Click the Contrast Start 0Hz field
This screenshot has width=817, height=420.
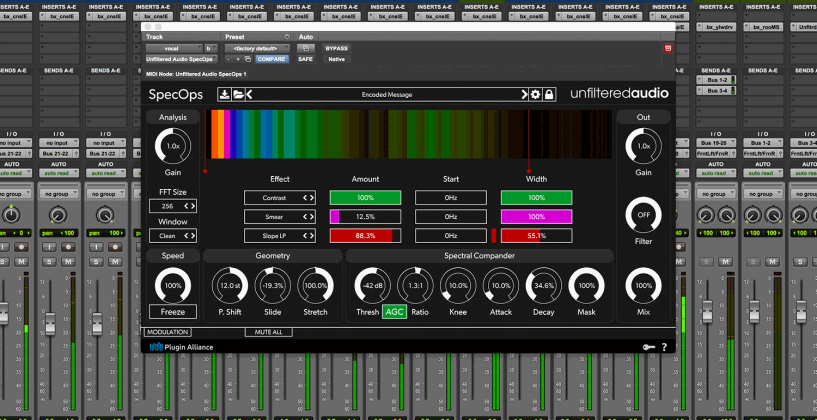451,198
